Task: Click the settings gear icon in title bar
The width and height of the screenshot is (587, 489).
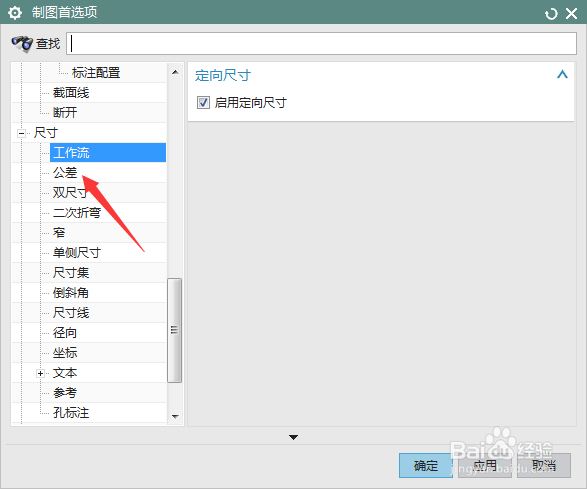Action: pyautogui.click(x=15, y=13)
